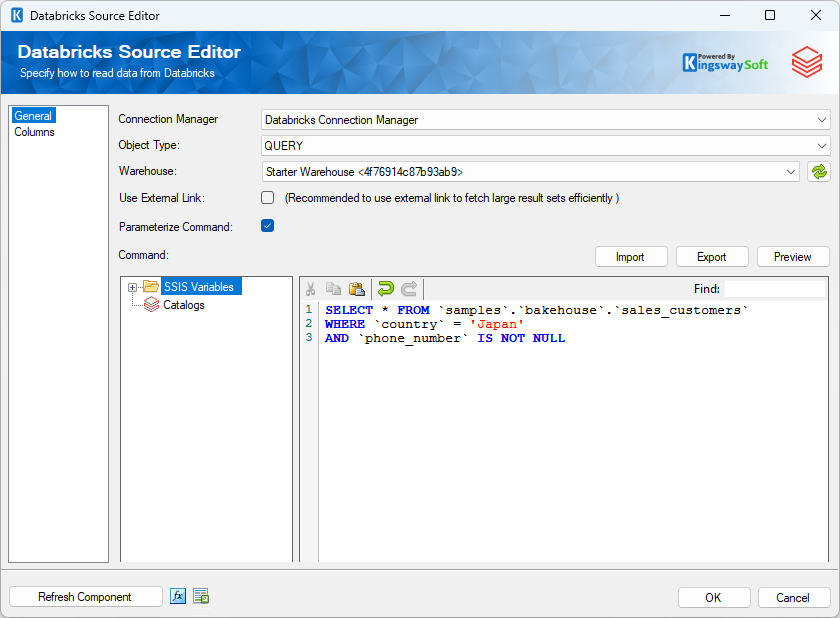This screenshot has height=618, width=840.
Task: Click the Preview button
Action: pos(792,257)
